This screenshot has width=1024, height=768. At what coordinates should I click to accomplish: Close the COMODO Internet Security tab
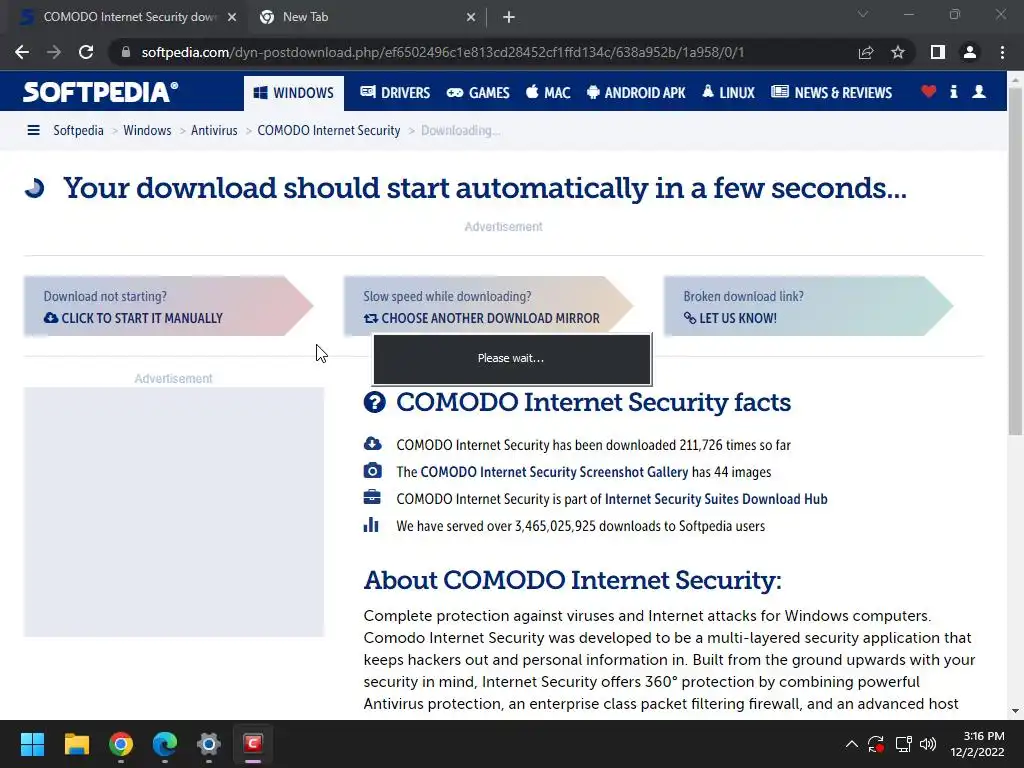coord(232,17)
